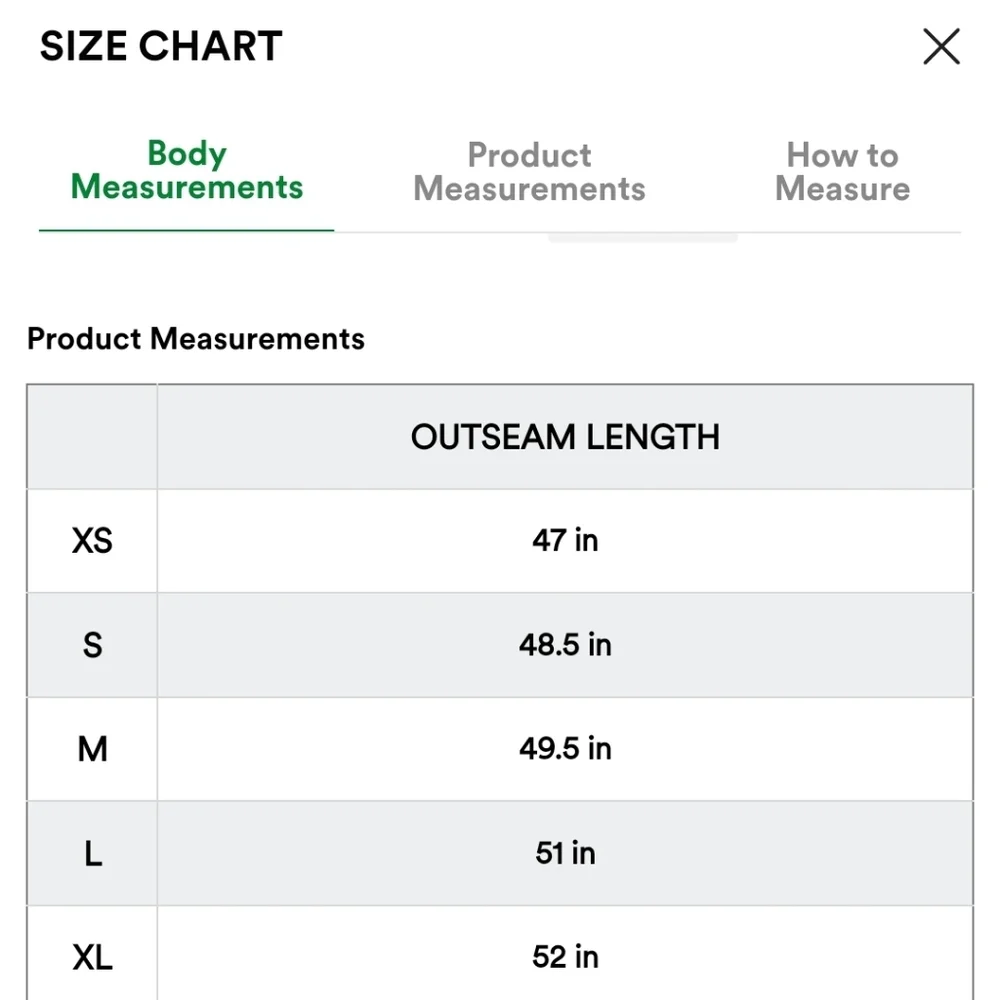Click the 51 in outseam value
This screenshot has height=1000, width=1000.
click(x=565, y=853)
